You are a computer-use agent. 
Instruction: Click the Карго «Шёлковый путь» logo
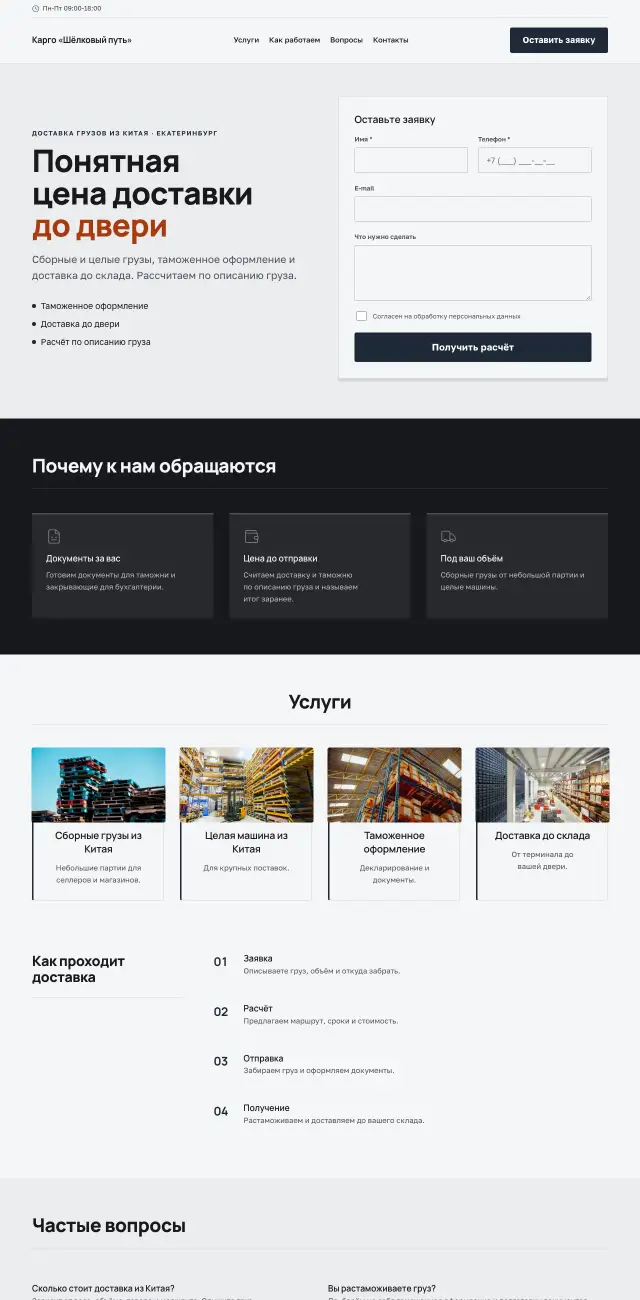pos(82,40)
